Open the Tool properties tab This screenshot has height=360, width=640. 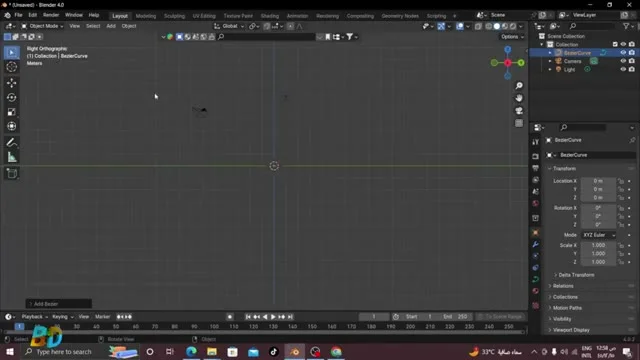(536, 142)
